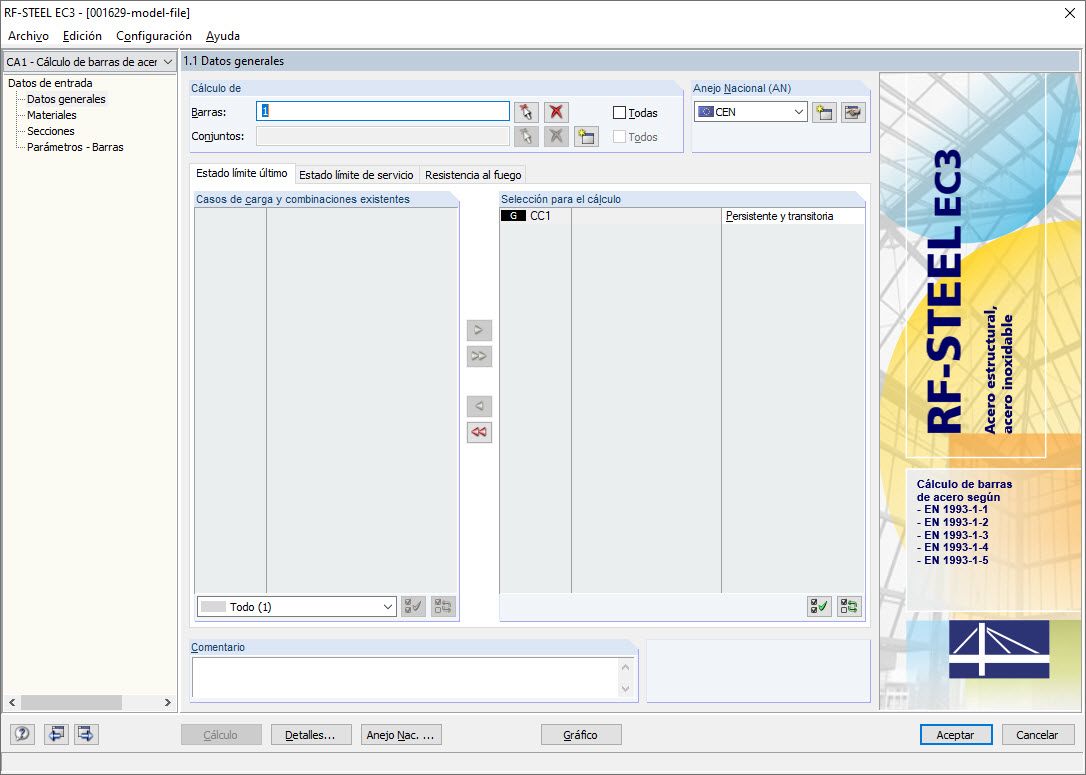Click the Cancelar button

point(1037,735)
